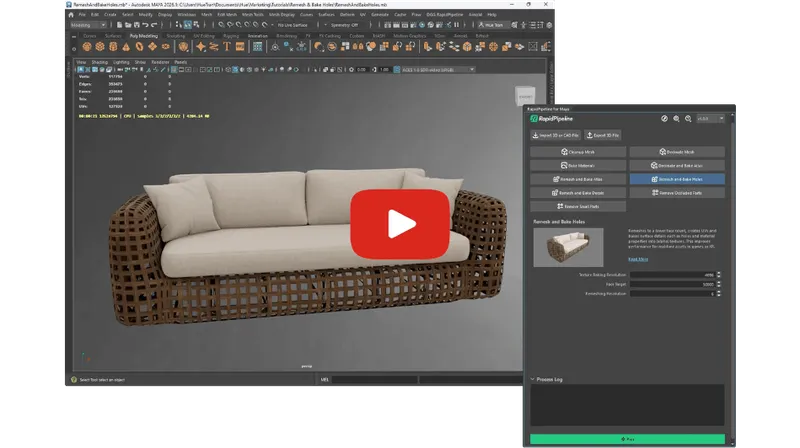Click the Import 3D or CAD File button
Image resolution: width=800 pixels, height=448 pixels.
pyautogui.click(x=555, y=135)
